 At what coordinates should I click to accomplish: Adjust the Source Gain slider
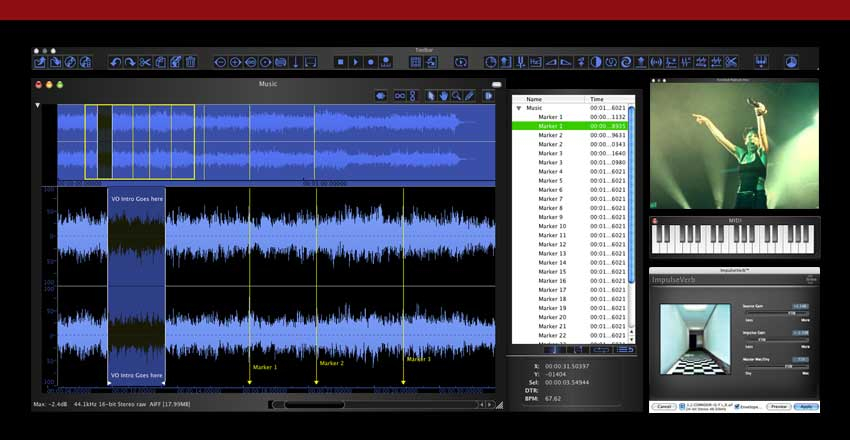point(790,314)
